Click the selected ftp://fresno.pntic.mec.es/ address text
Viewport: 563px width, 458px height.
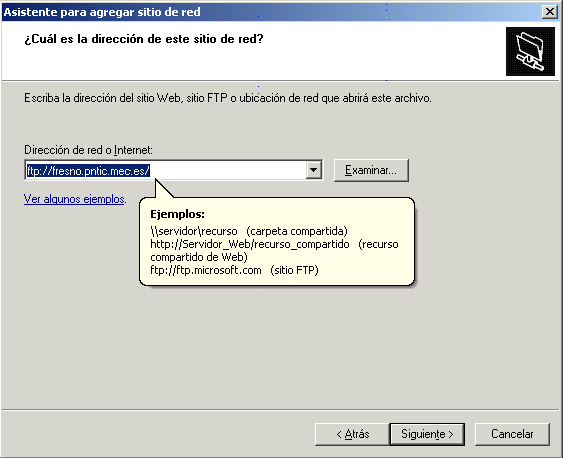(88, 170)
